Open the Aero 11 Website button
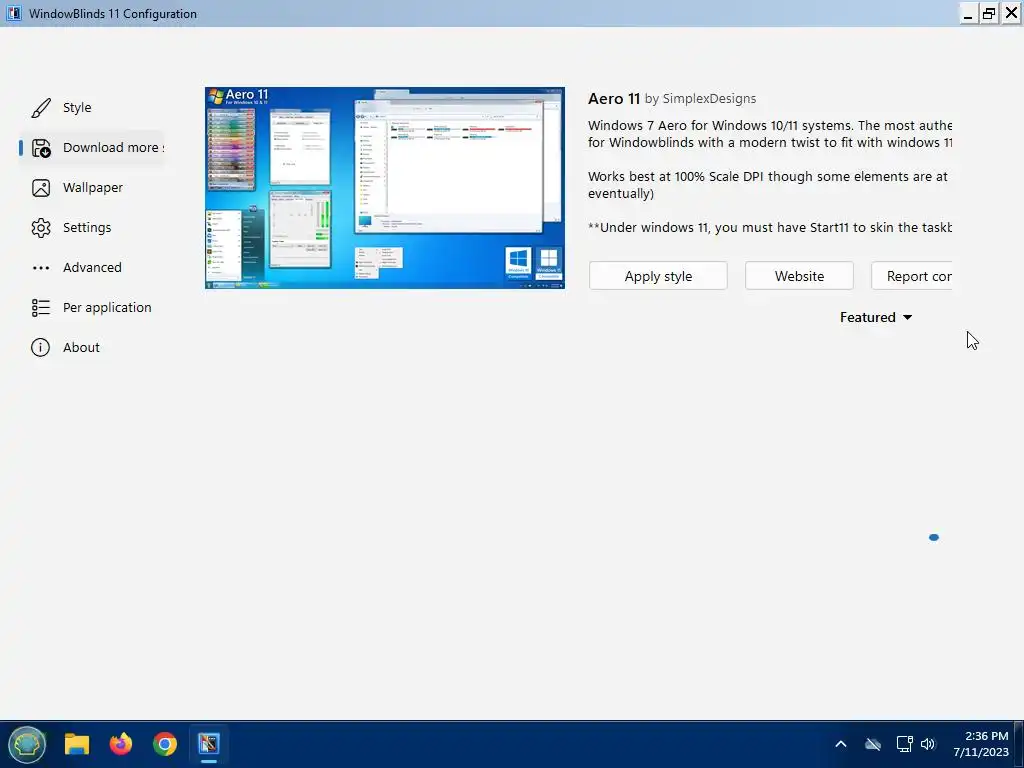 pos(799,276)
